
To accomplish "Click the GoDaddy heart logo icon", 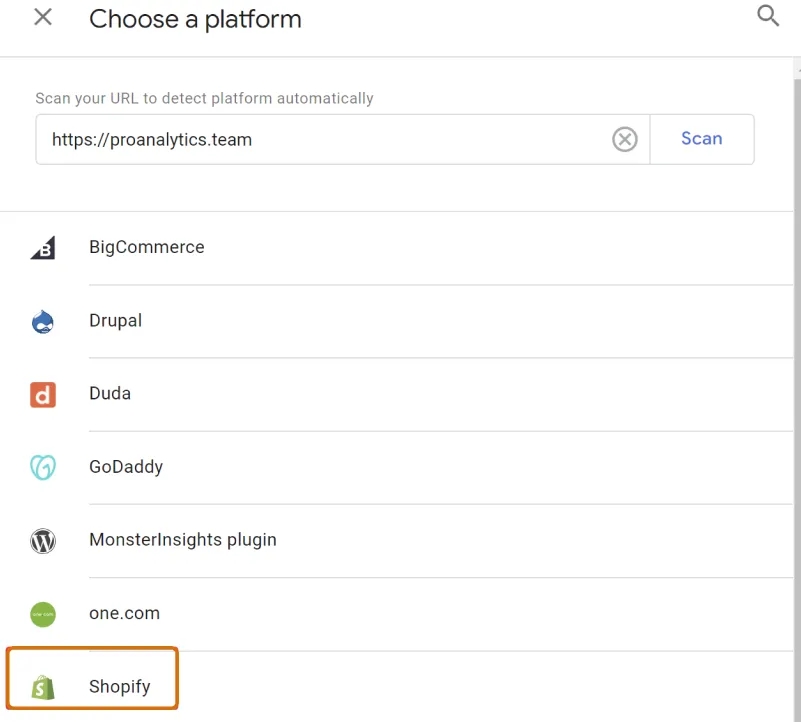I will [x=43, y=467].
